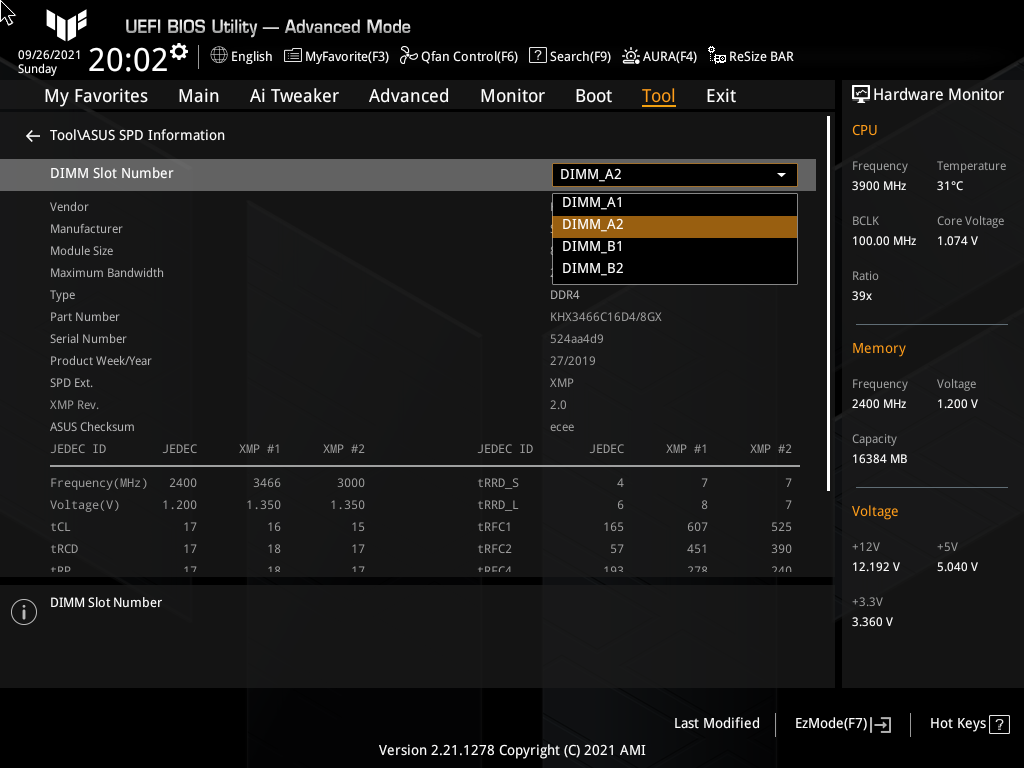Change the BIOS language from English
Image resolution: width=1024 pixels, height=768 pixels.
tap(241, 56)
